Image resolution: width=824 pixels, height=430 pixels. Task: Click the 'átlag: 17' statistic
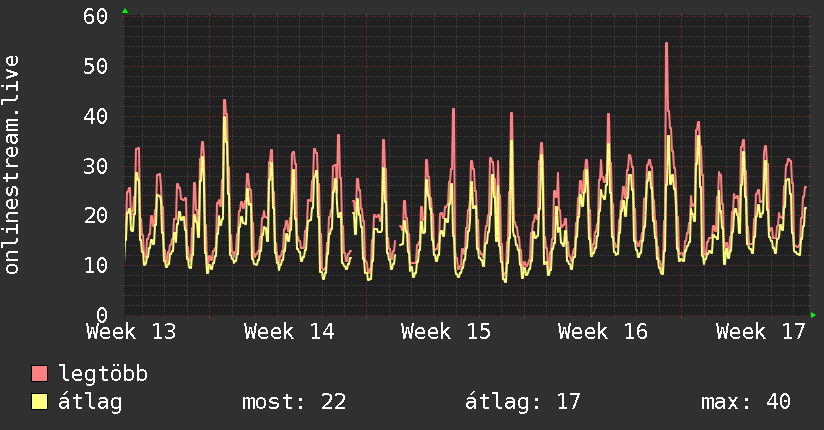tap(522, 402)
